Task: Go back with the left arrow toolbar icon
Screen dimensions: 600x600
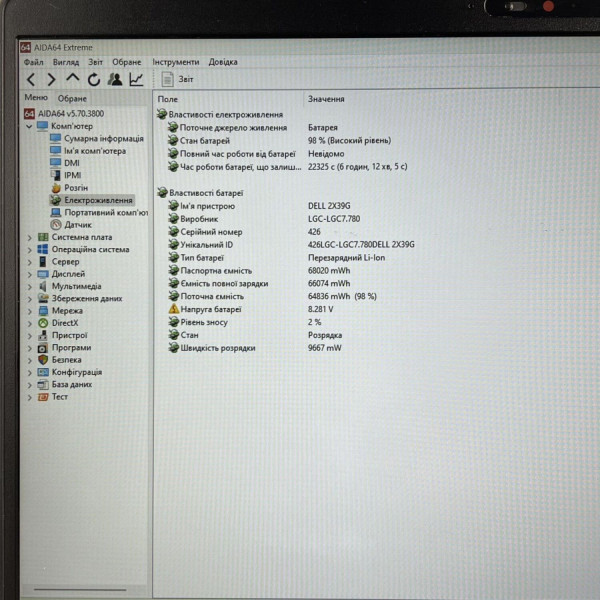Action: pyautogui.click(x=31, y=80)
